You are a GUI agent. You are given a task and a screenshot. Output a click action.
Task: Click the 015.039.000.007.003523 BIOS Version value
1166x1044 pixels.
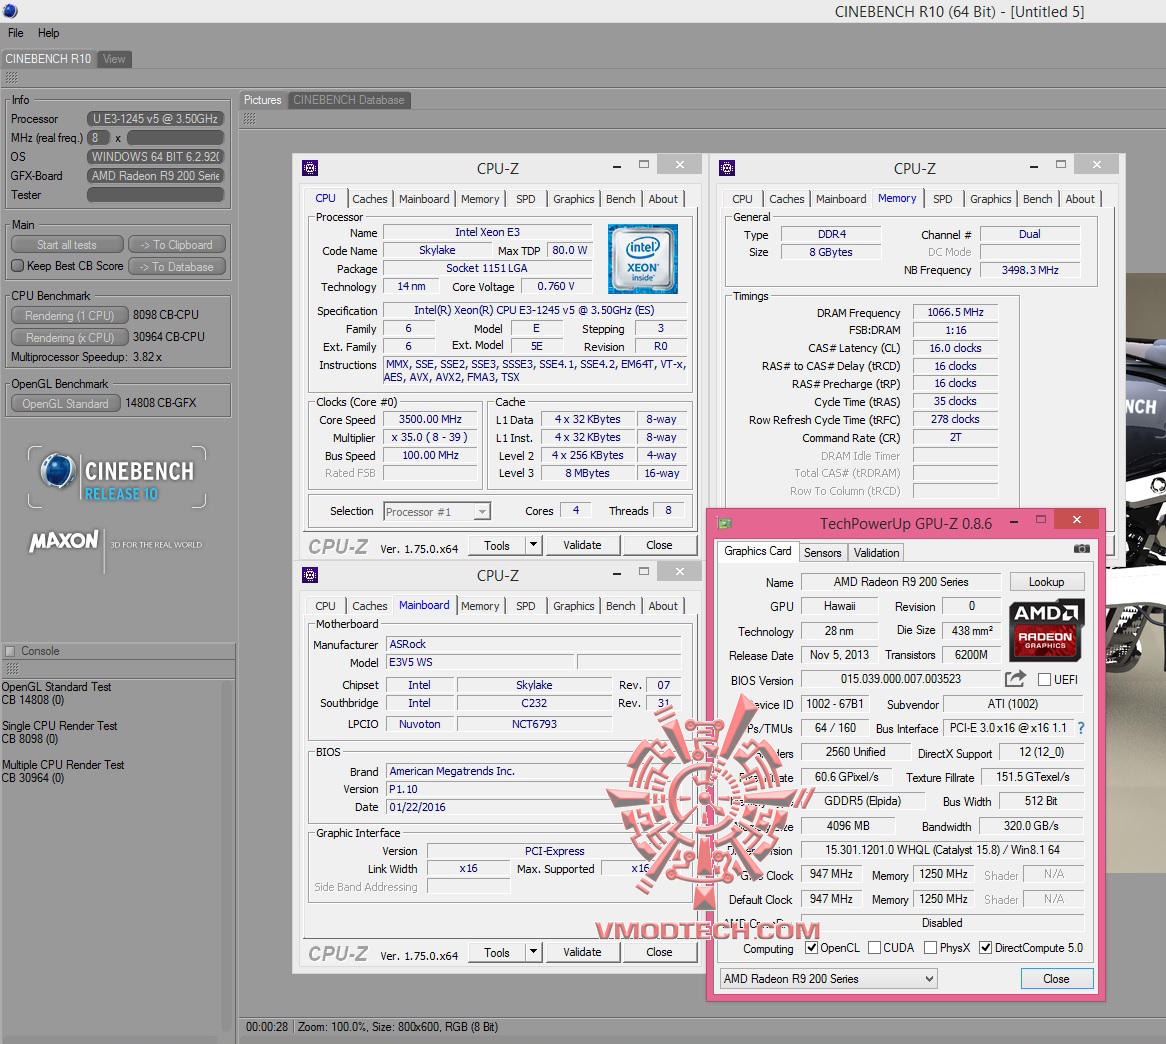pos(901,679)
